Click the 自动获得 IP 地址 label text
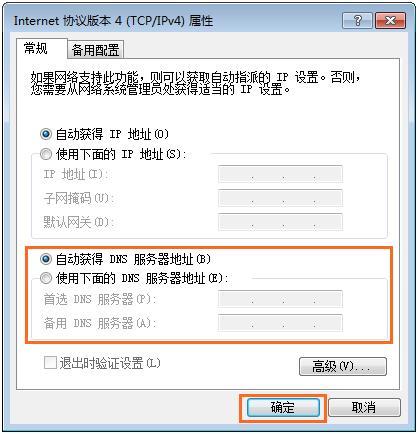 [112, 134]
